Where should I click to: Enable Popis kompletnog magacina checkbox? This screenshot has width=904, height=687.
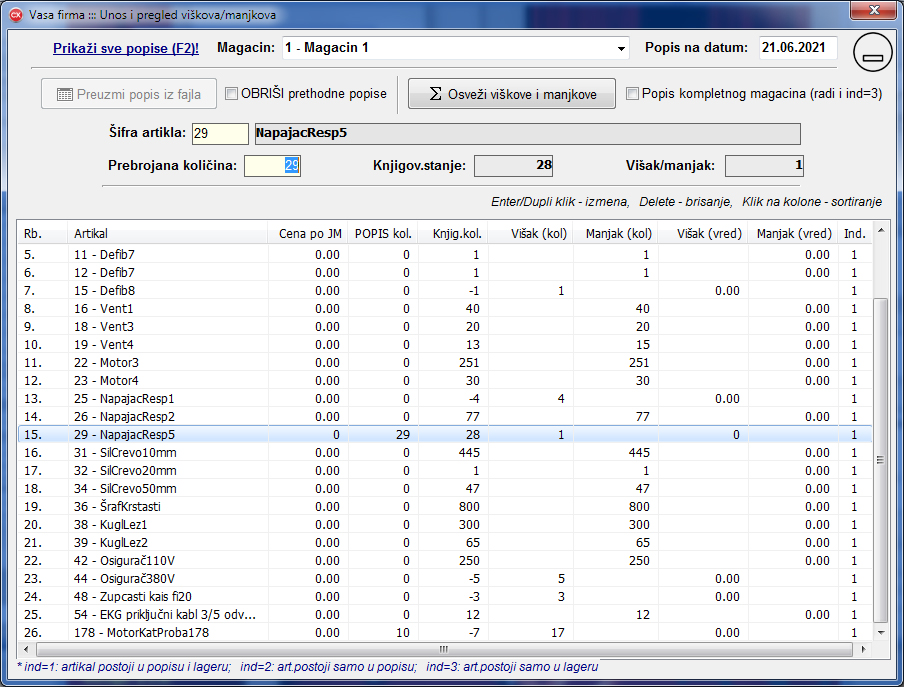[632, 93]
